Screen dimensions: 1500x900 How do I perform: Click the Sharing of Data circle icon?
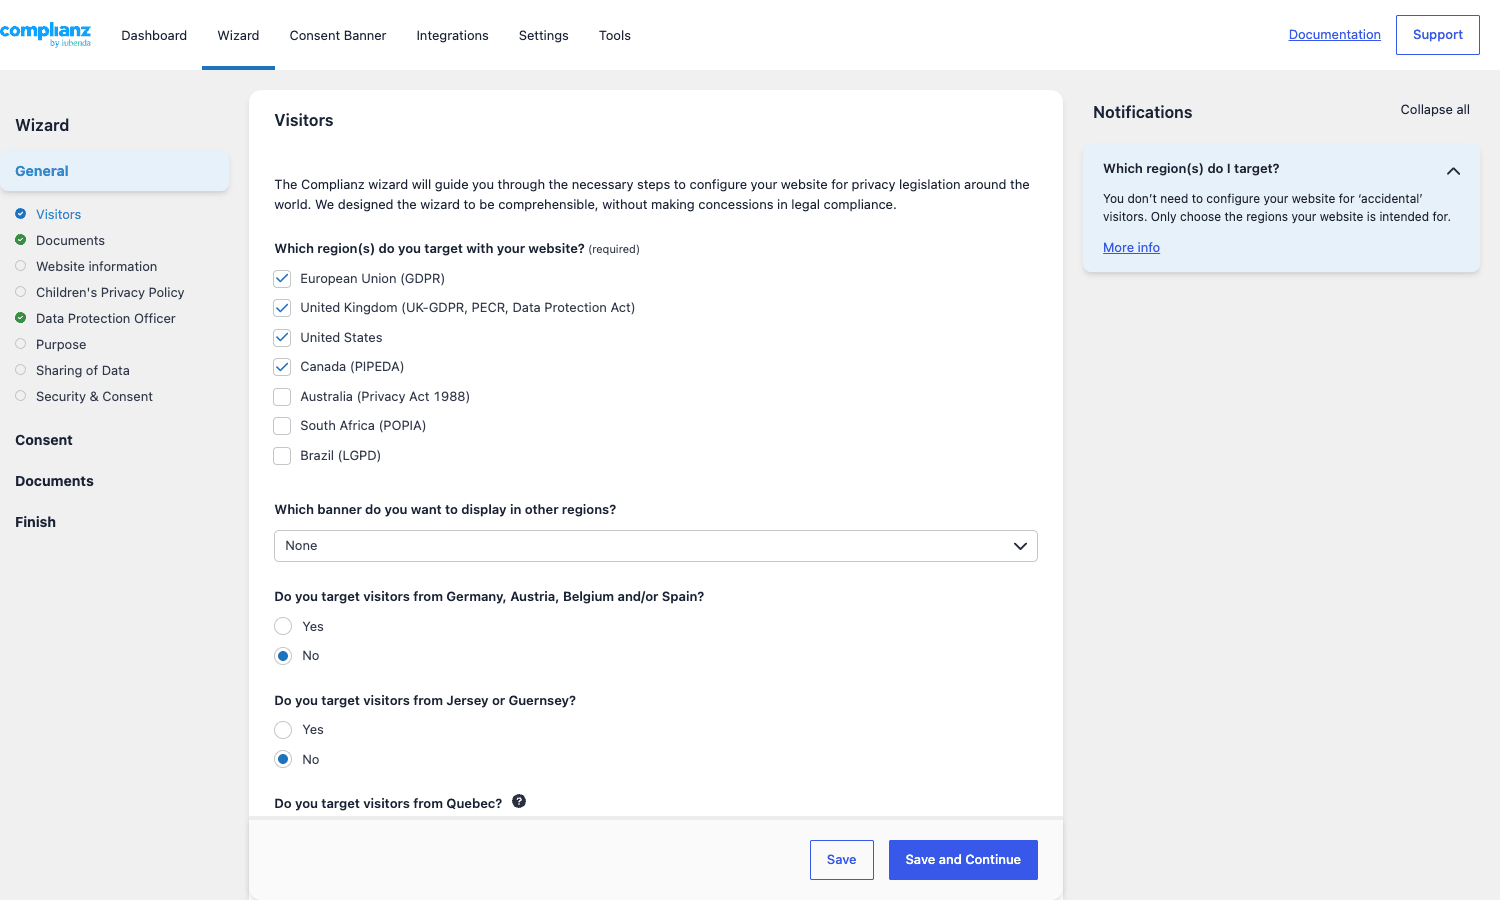(20, 370)
